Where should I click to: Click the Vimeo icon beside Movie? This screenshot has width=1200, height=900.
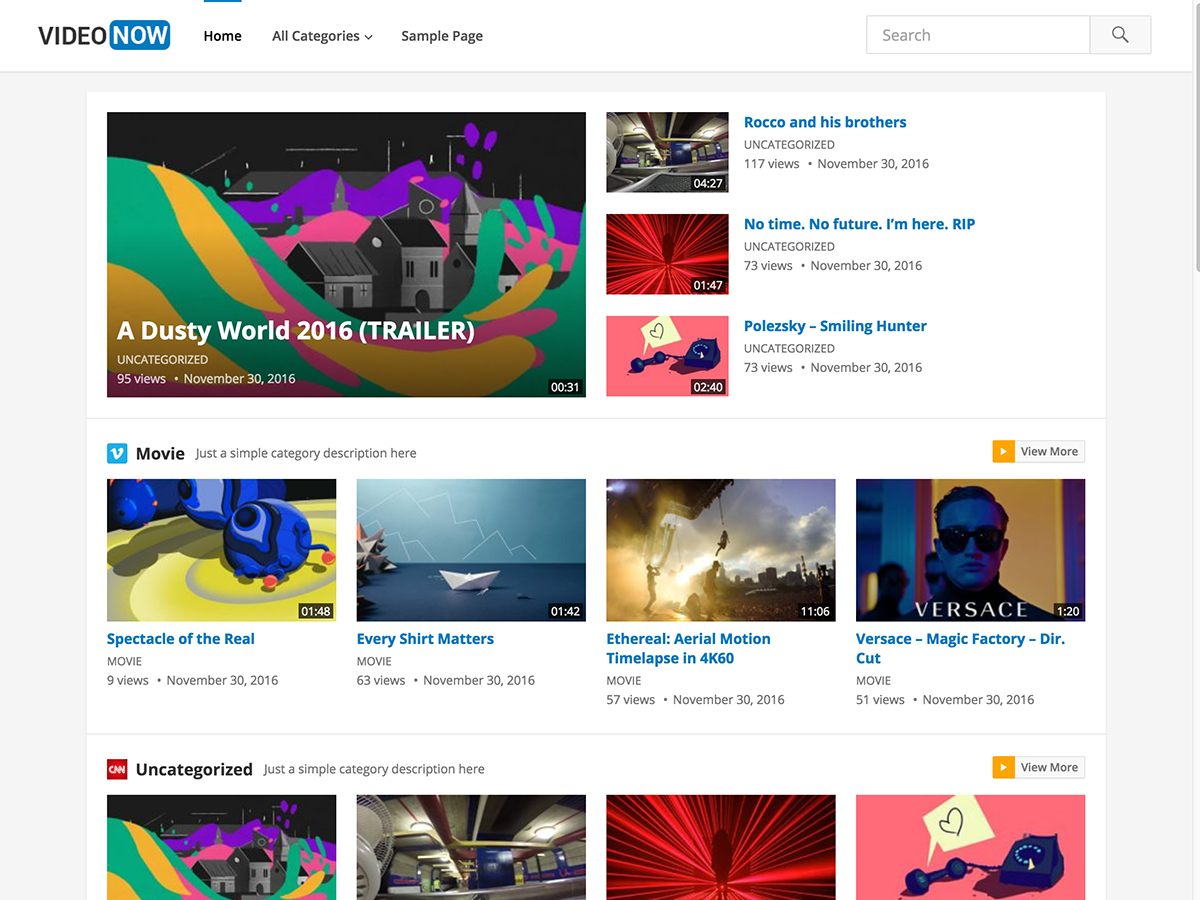point(117,454)
